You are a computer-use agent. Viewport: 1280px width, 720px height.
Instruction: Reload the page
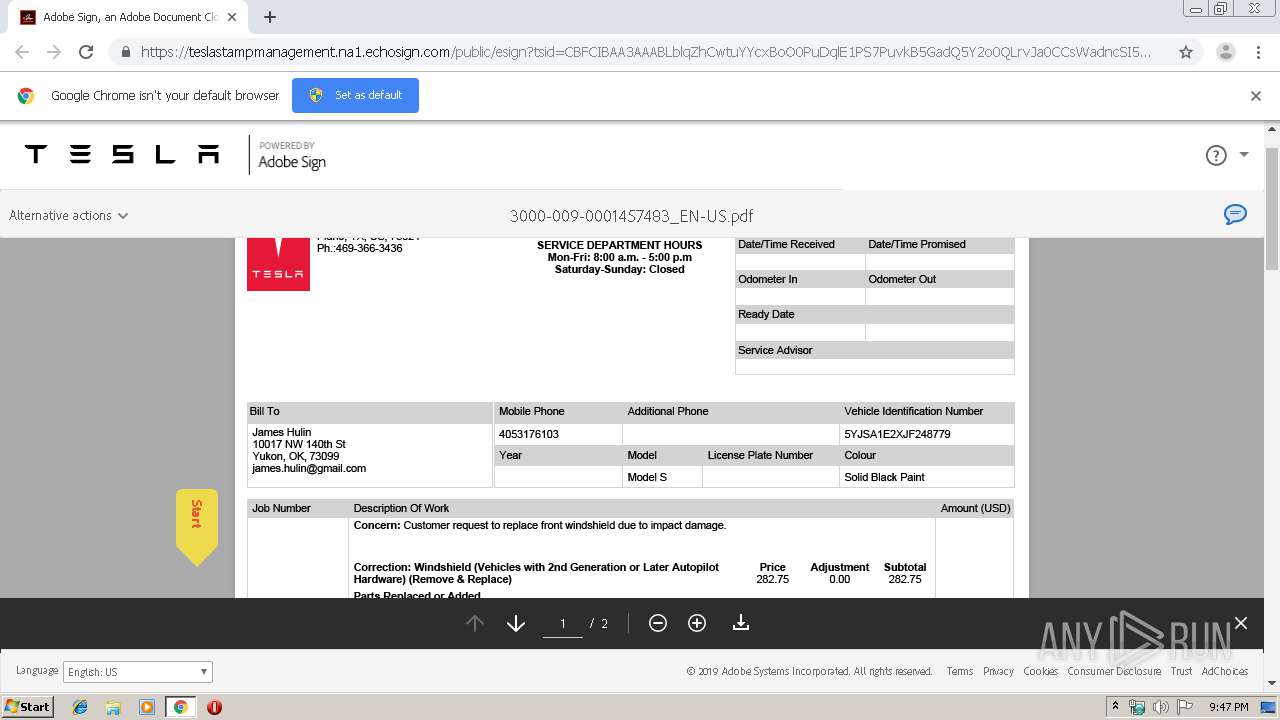tap(86, 52)
